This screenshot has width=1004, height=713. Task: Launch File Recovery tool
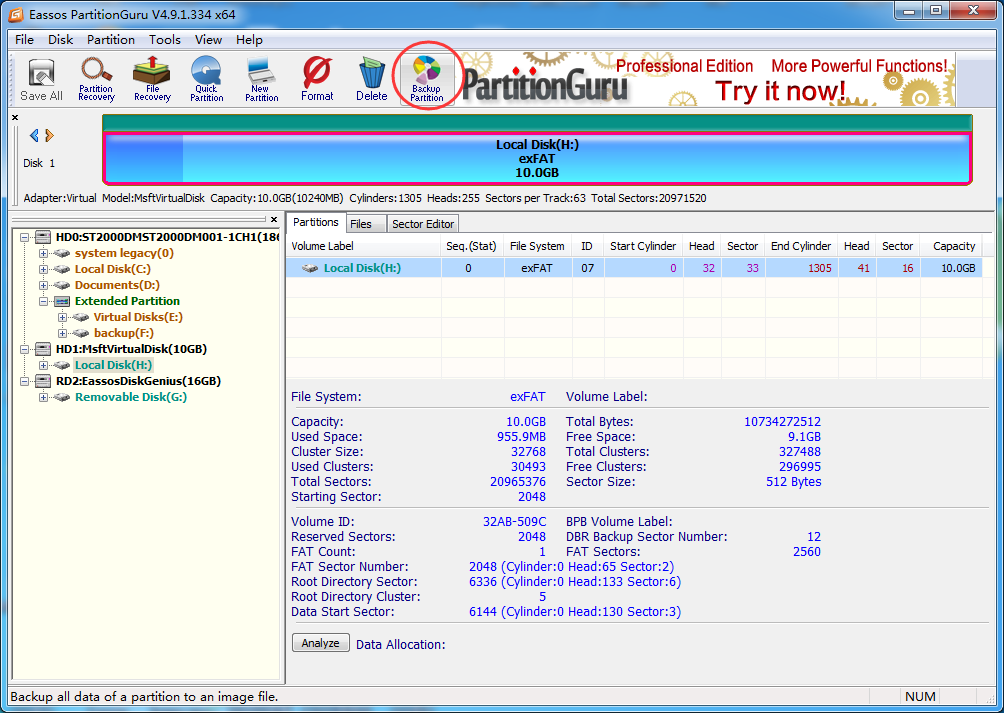click(x=152, y=79)
